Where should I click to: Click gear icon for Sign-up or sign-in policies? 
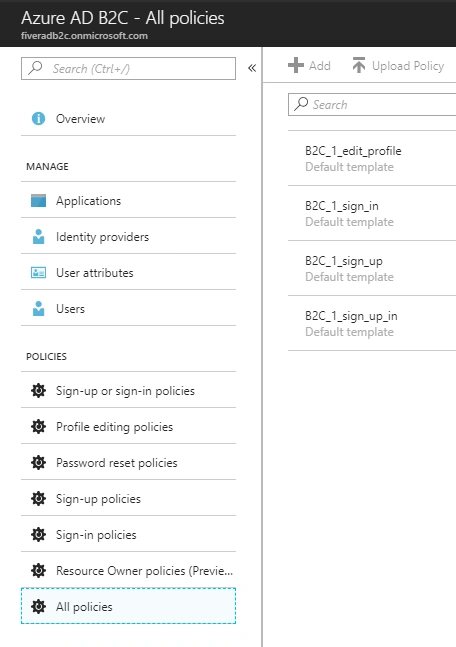(x=38, y=390)
